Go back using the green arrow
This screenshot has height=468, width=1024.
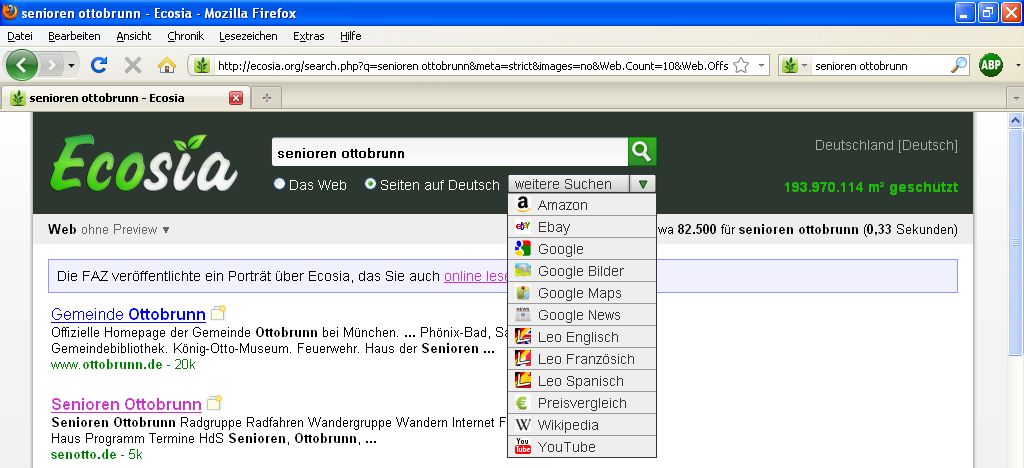click(x=22, y=65)
